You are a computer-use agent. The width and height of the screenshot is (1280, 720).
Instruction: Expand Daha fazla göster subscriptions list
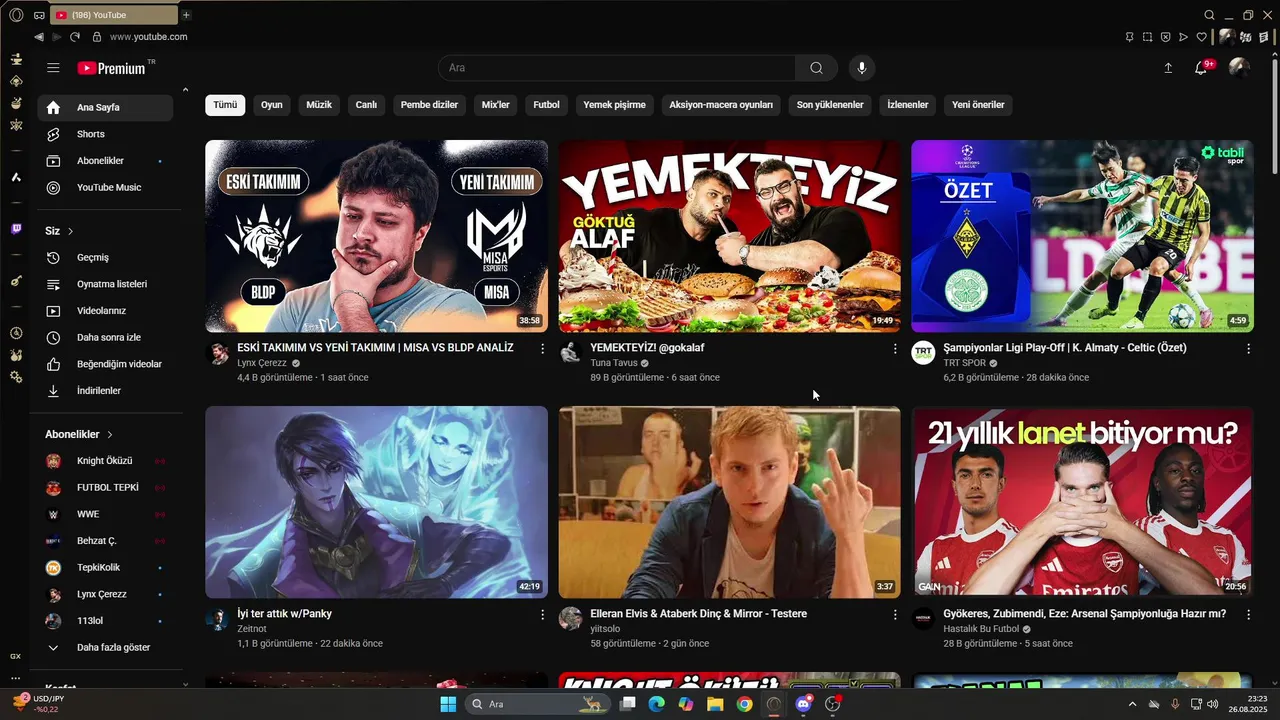[105, 647]
